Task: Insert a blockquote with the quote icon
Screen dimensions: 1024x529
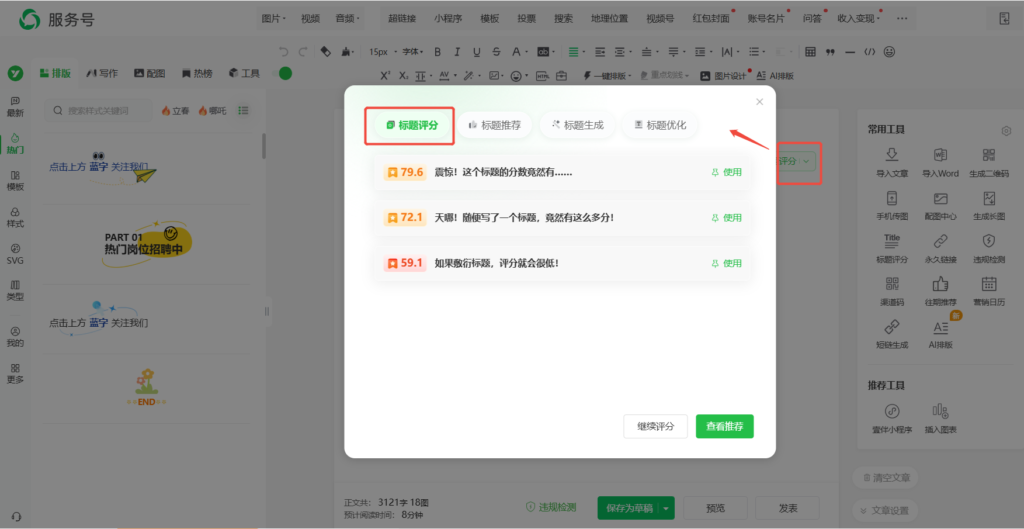Action: 830,52
